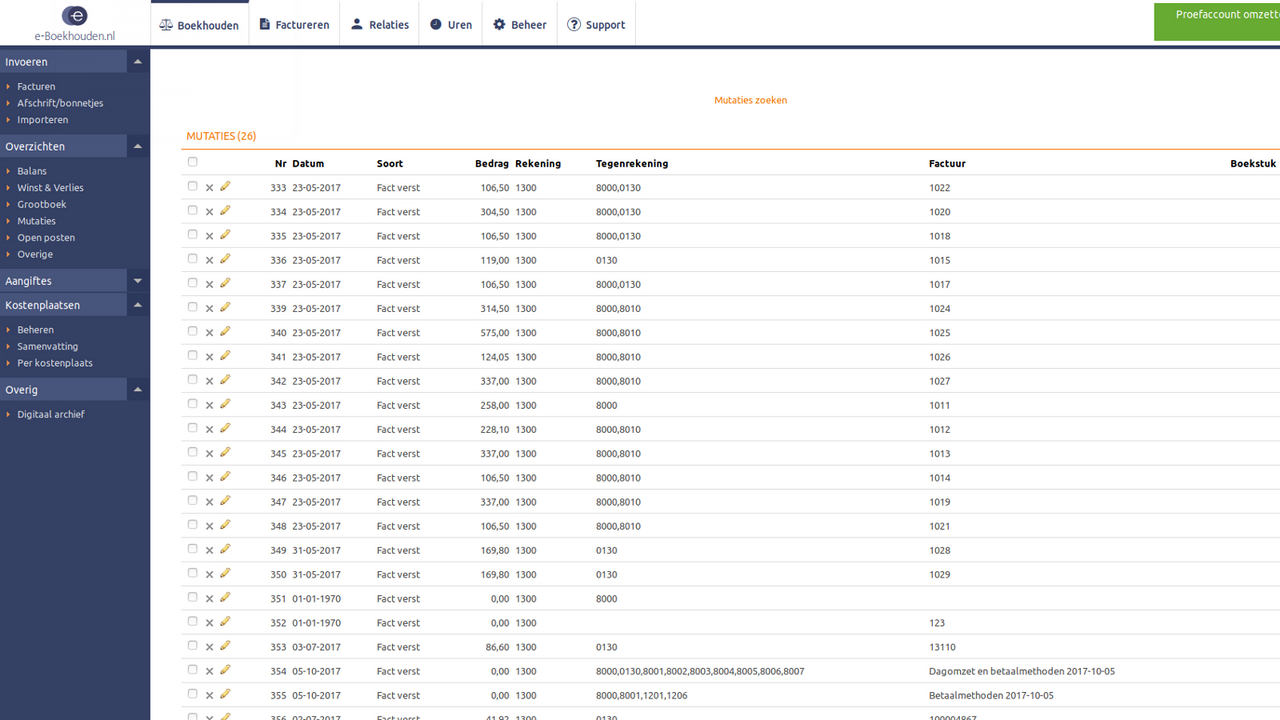Check the checkbox for mutation 336
Viewport: 1280px width, 720px height.
[x=193, y=259]
